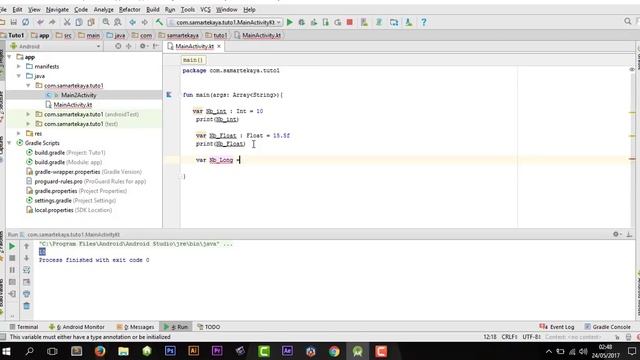Open the Build menu
Screen dimensions: 640x360
tap(153, 9)
